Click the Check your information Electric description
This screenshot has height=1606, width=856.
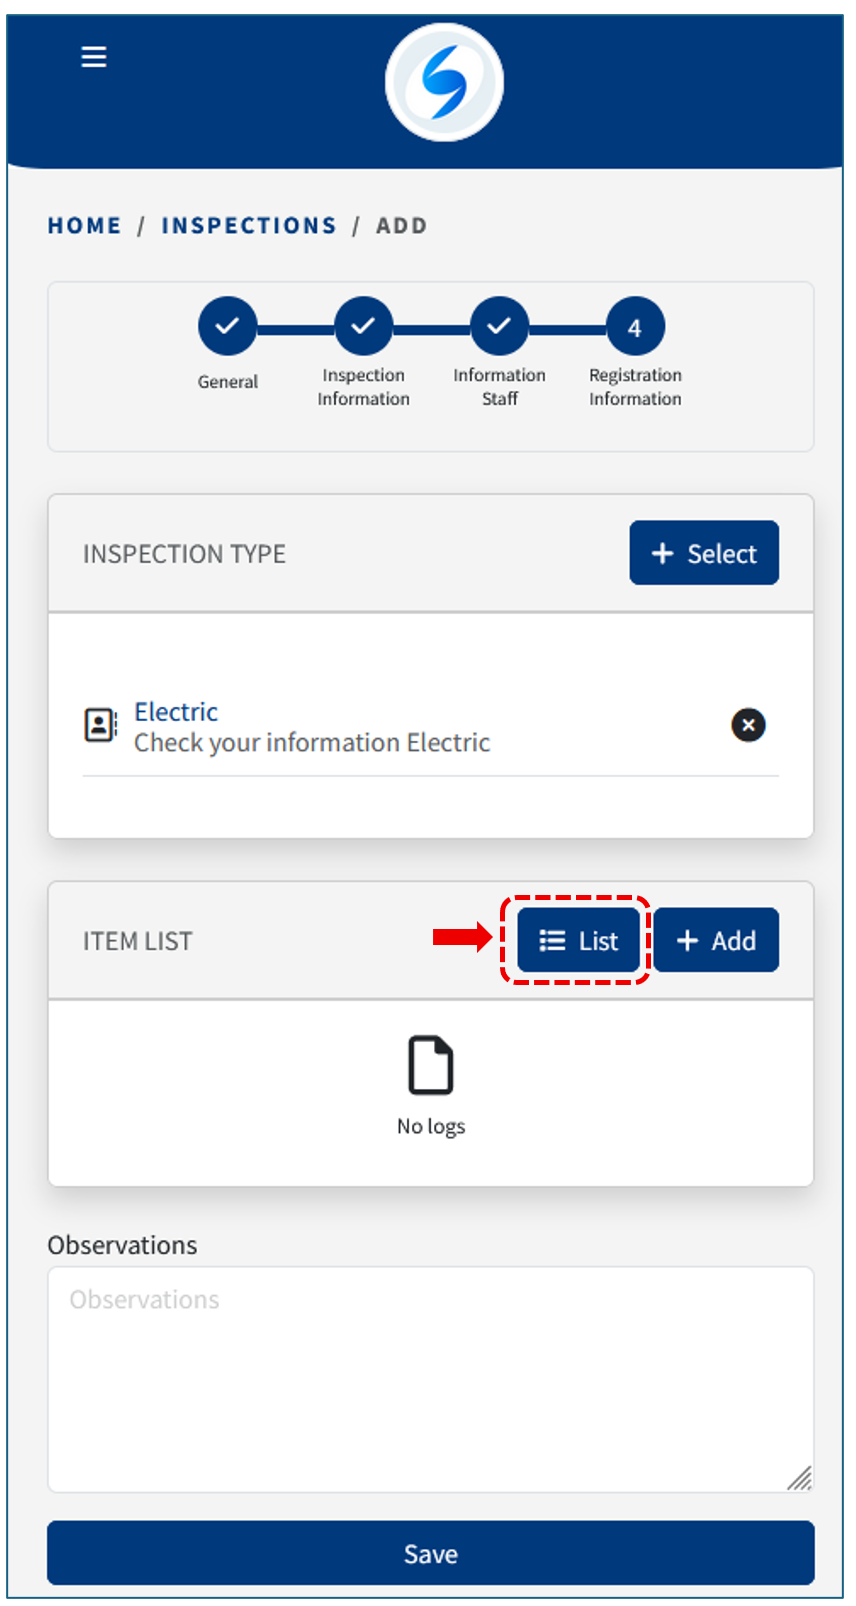coord(312,743)
